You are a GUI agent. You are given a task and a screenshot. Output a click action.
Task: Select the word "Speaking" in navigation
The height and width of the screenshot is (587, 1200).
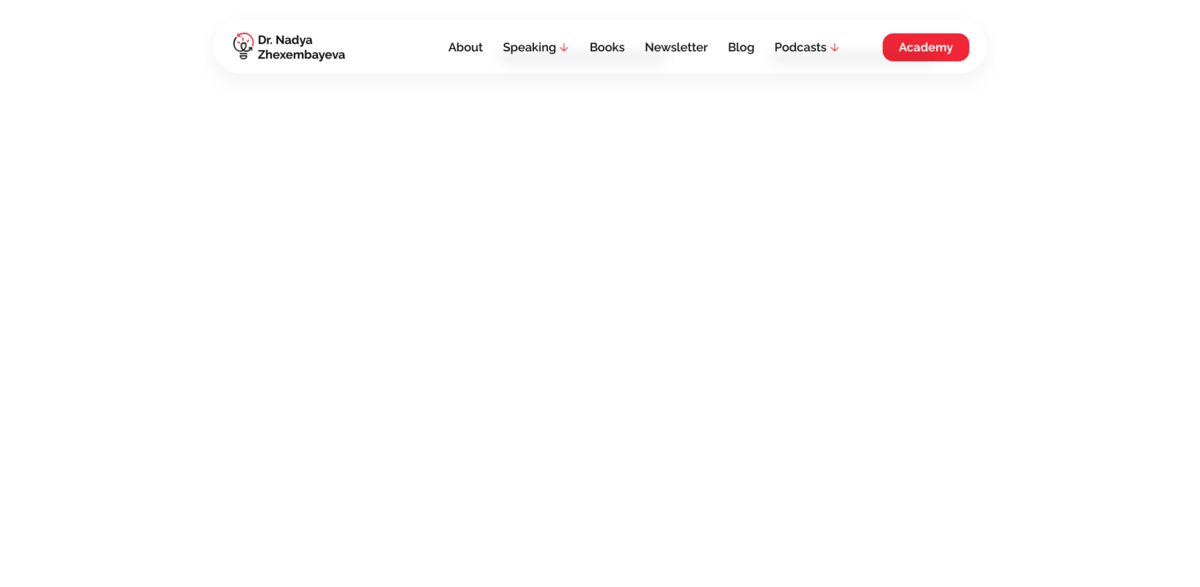529,47
